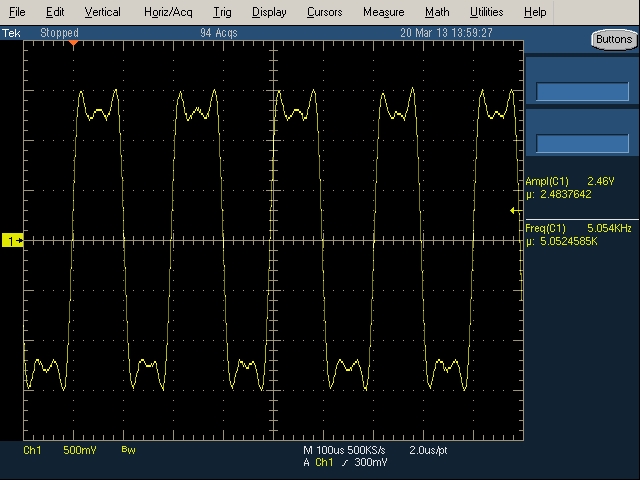Click the Ch1 label in bottom readout
Viewport: 640px width, 480px height.
(32, 450)
